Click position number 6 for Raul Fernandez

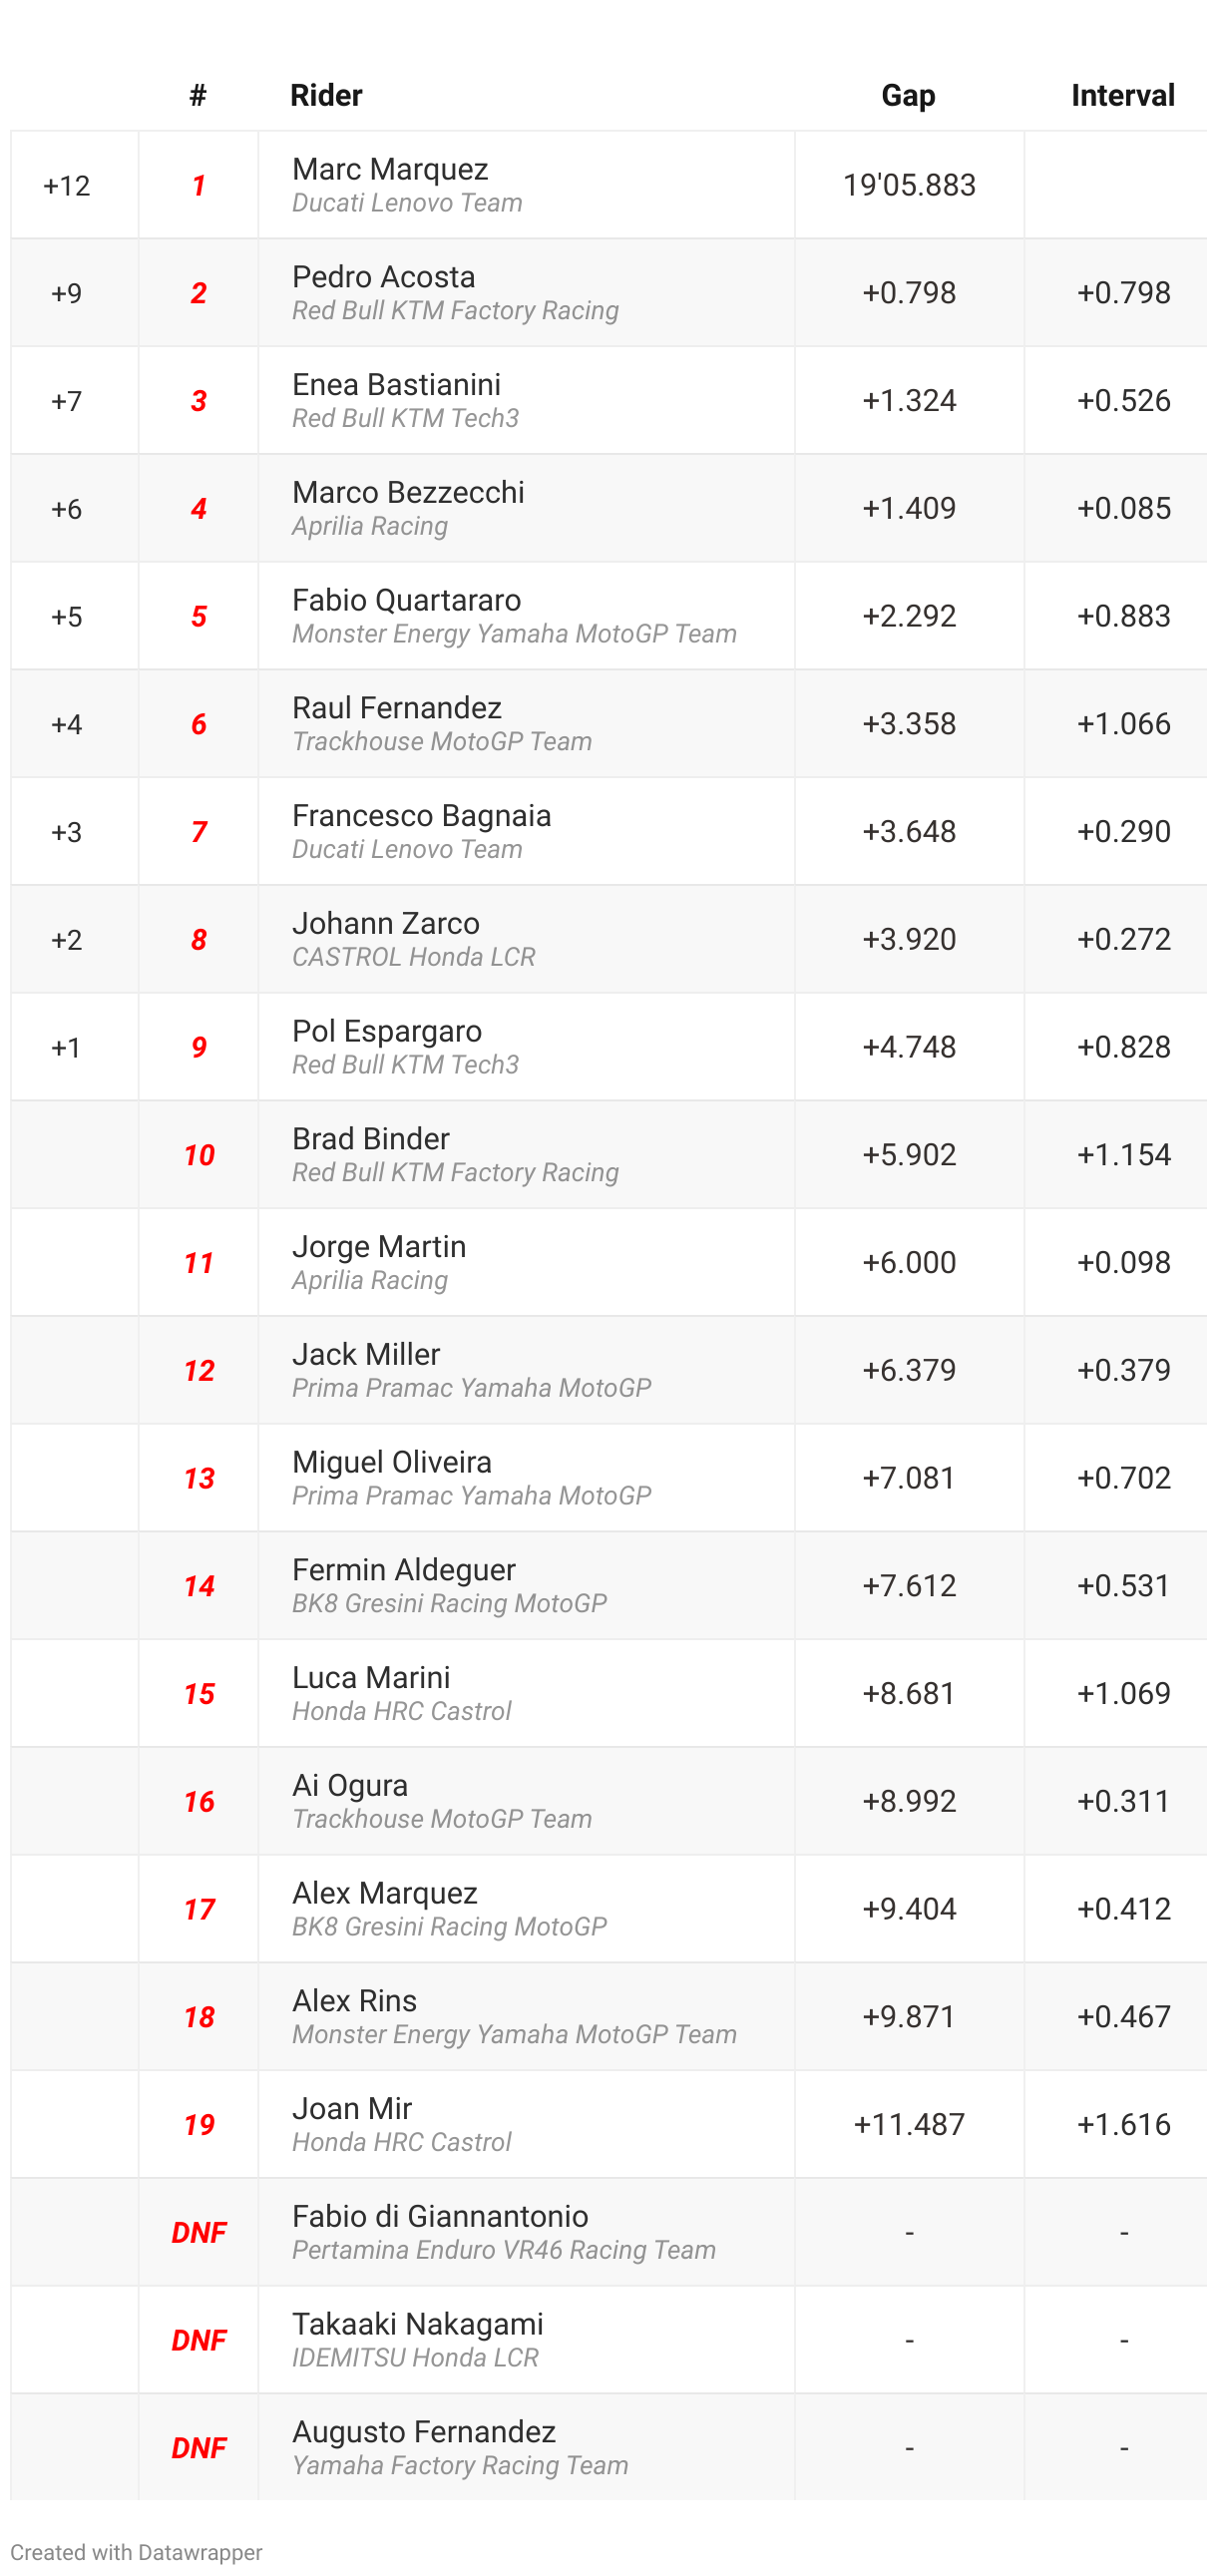[x=198, y=724]
